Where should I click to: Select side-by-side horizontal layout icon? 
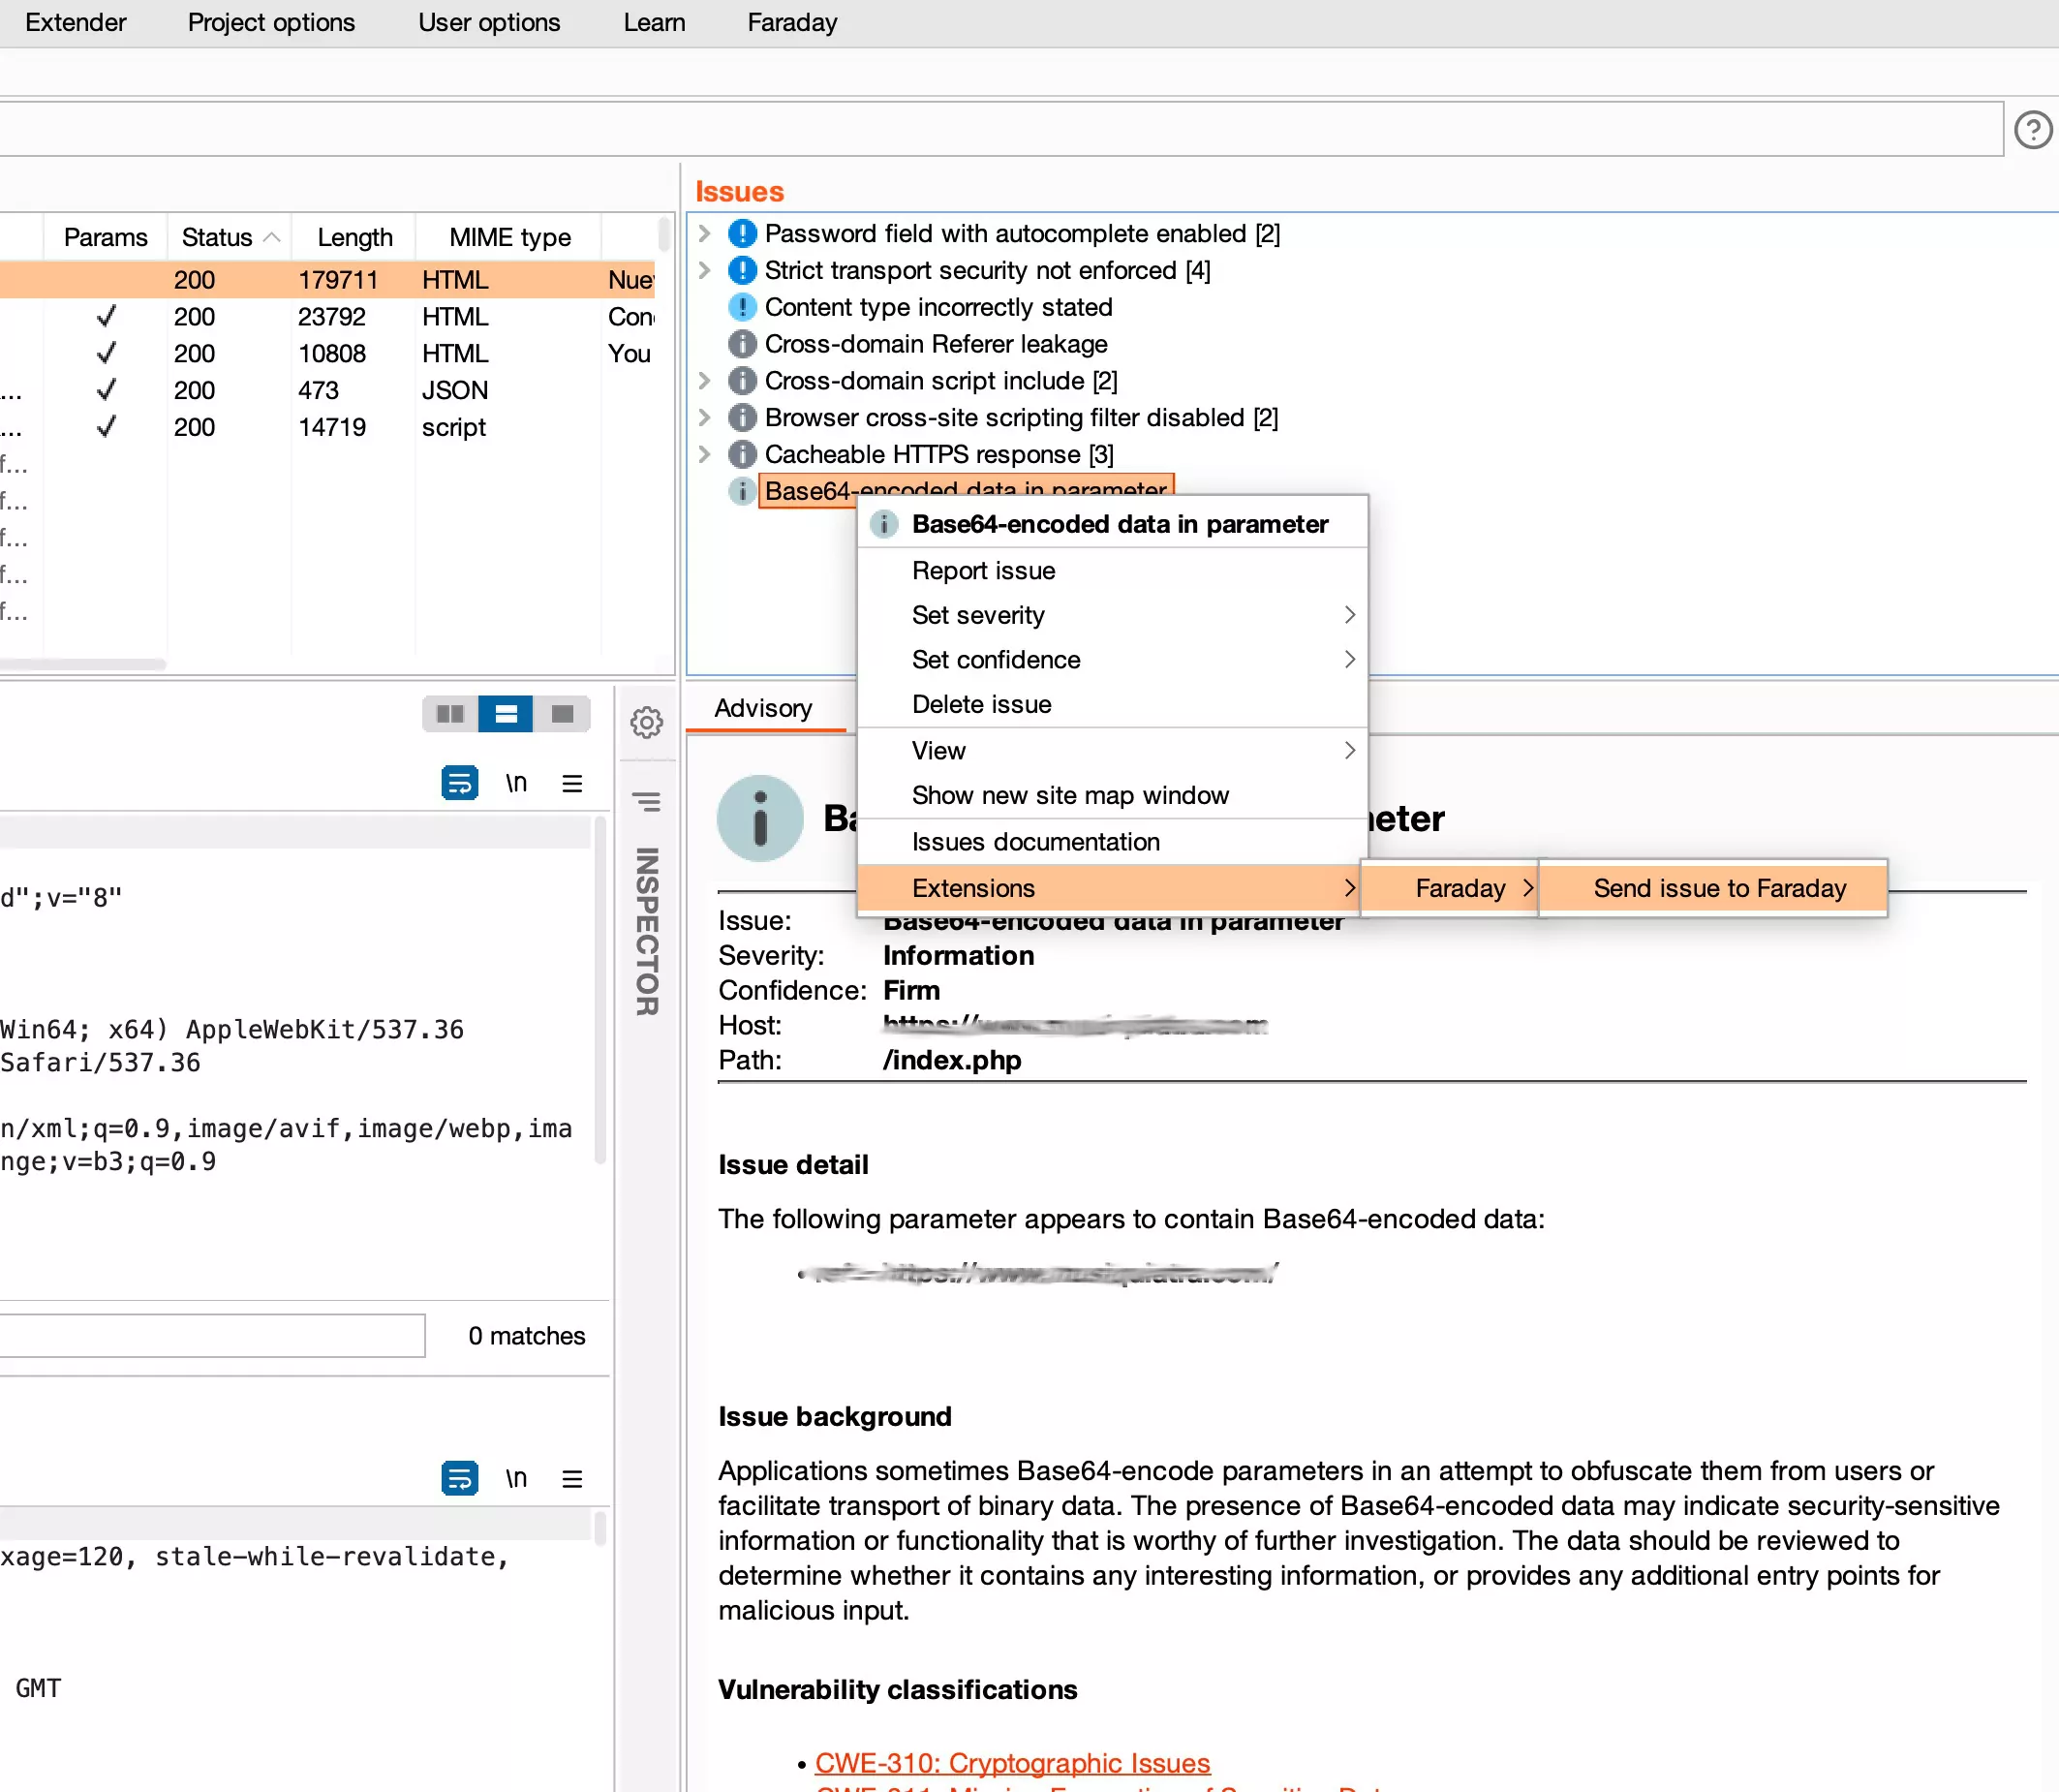pos(450,714)
